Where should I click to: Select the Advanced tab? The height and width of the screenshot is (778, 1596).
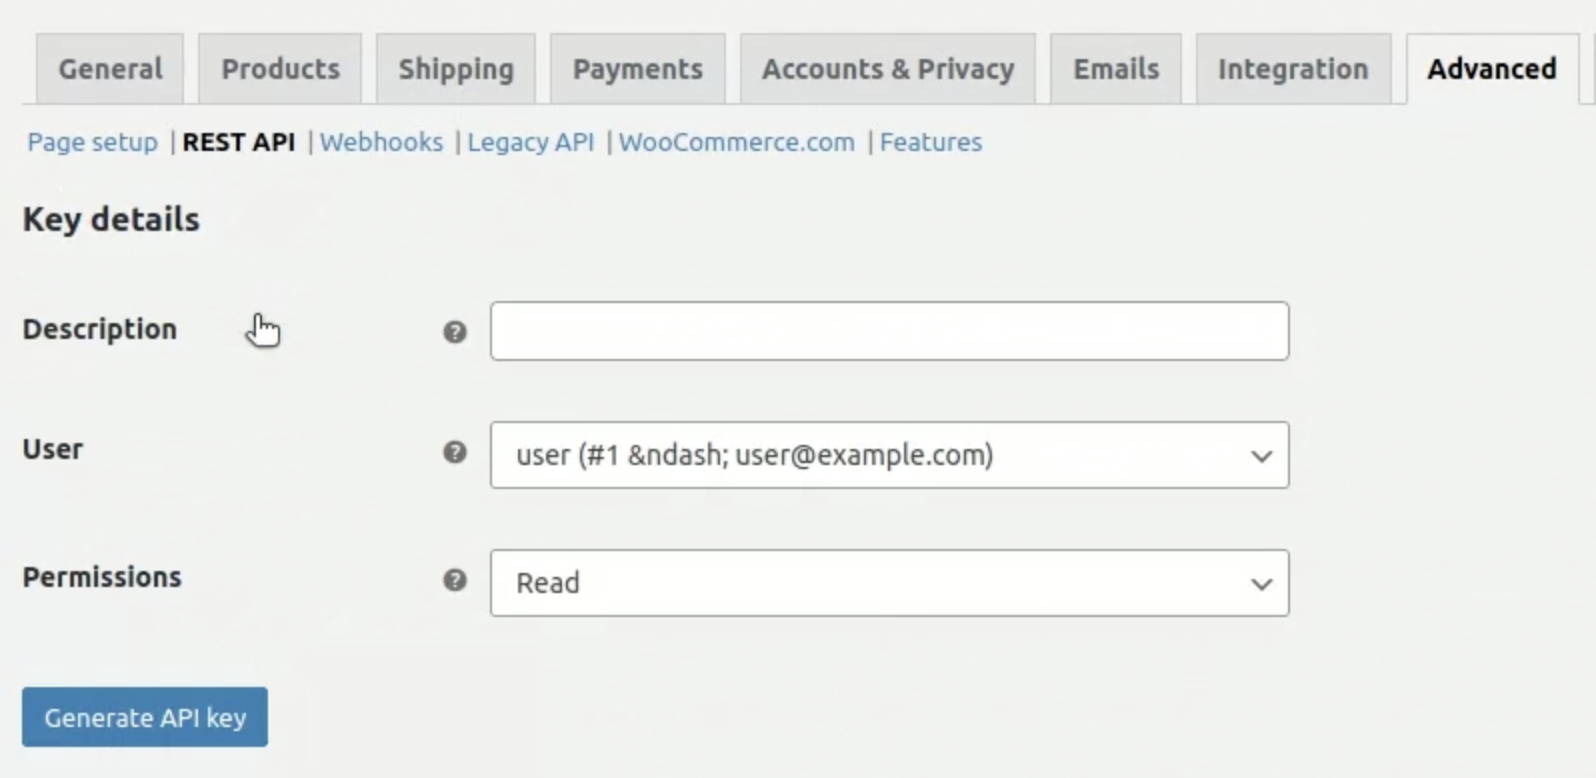pos(1491,69)
